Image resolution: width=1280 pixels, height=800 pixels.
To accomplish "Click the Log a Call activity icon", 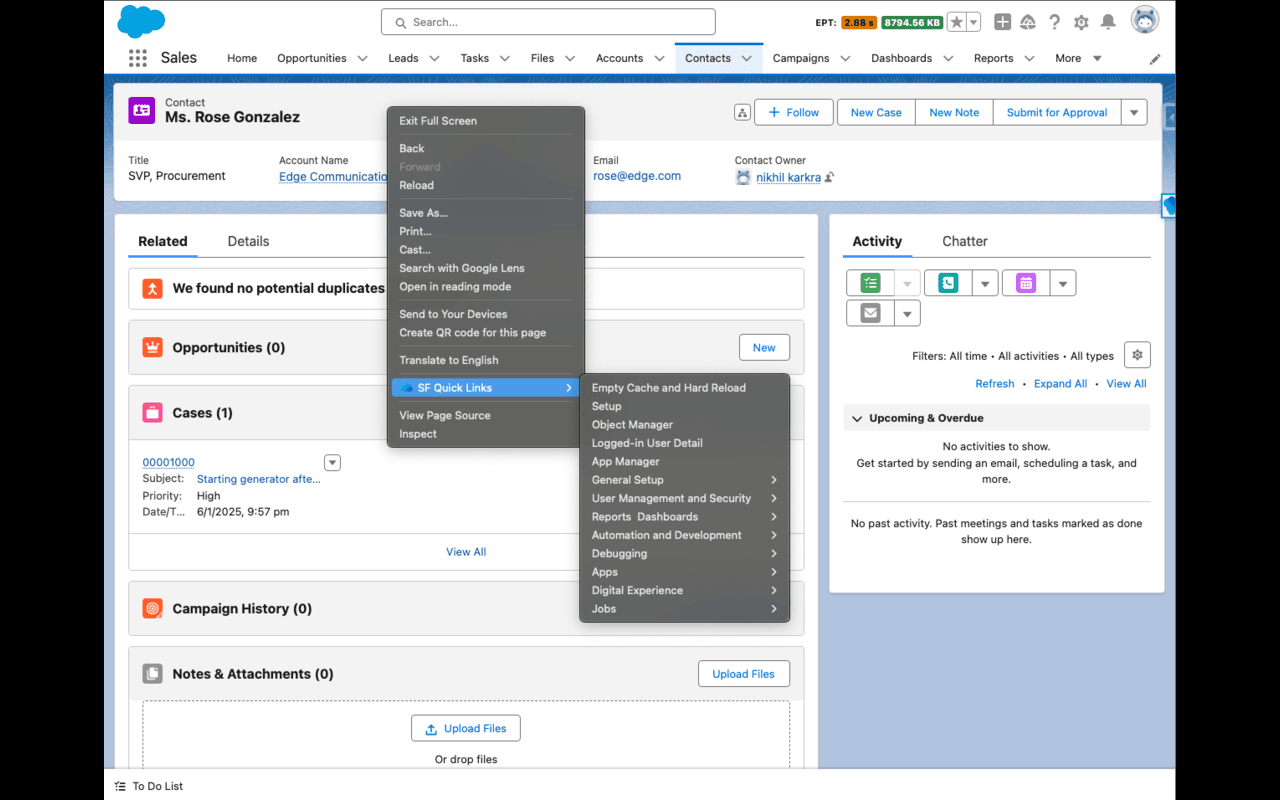I will tap(948, 284).
